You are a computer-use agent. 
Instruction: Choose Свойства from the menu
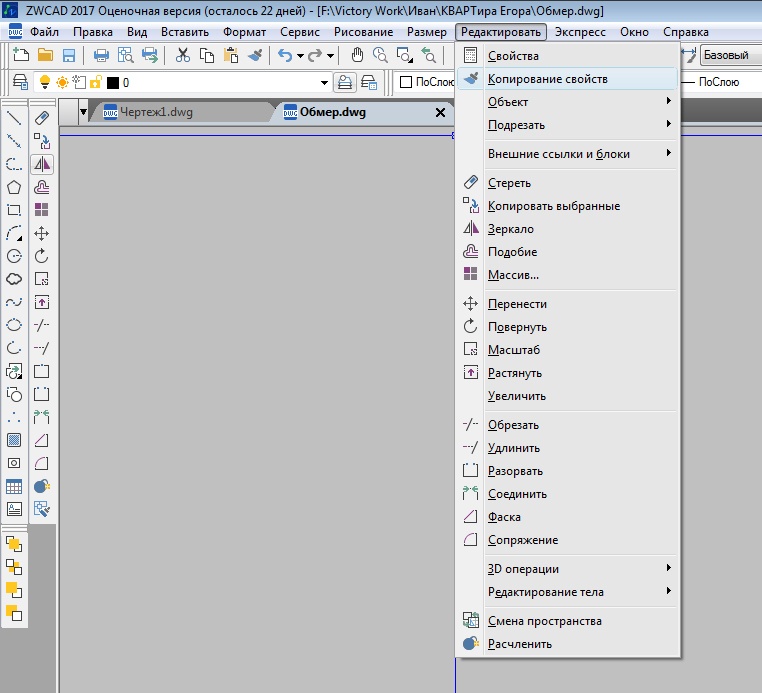tap(567, 56)
